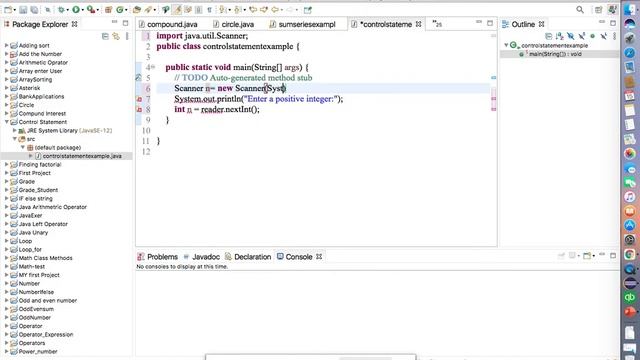The height and width of the screenshot is (360, 640).
Task: Select controlstatementexample.java in Package Explorer
Action: coord(82,156)
